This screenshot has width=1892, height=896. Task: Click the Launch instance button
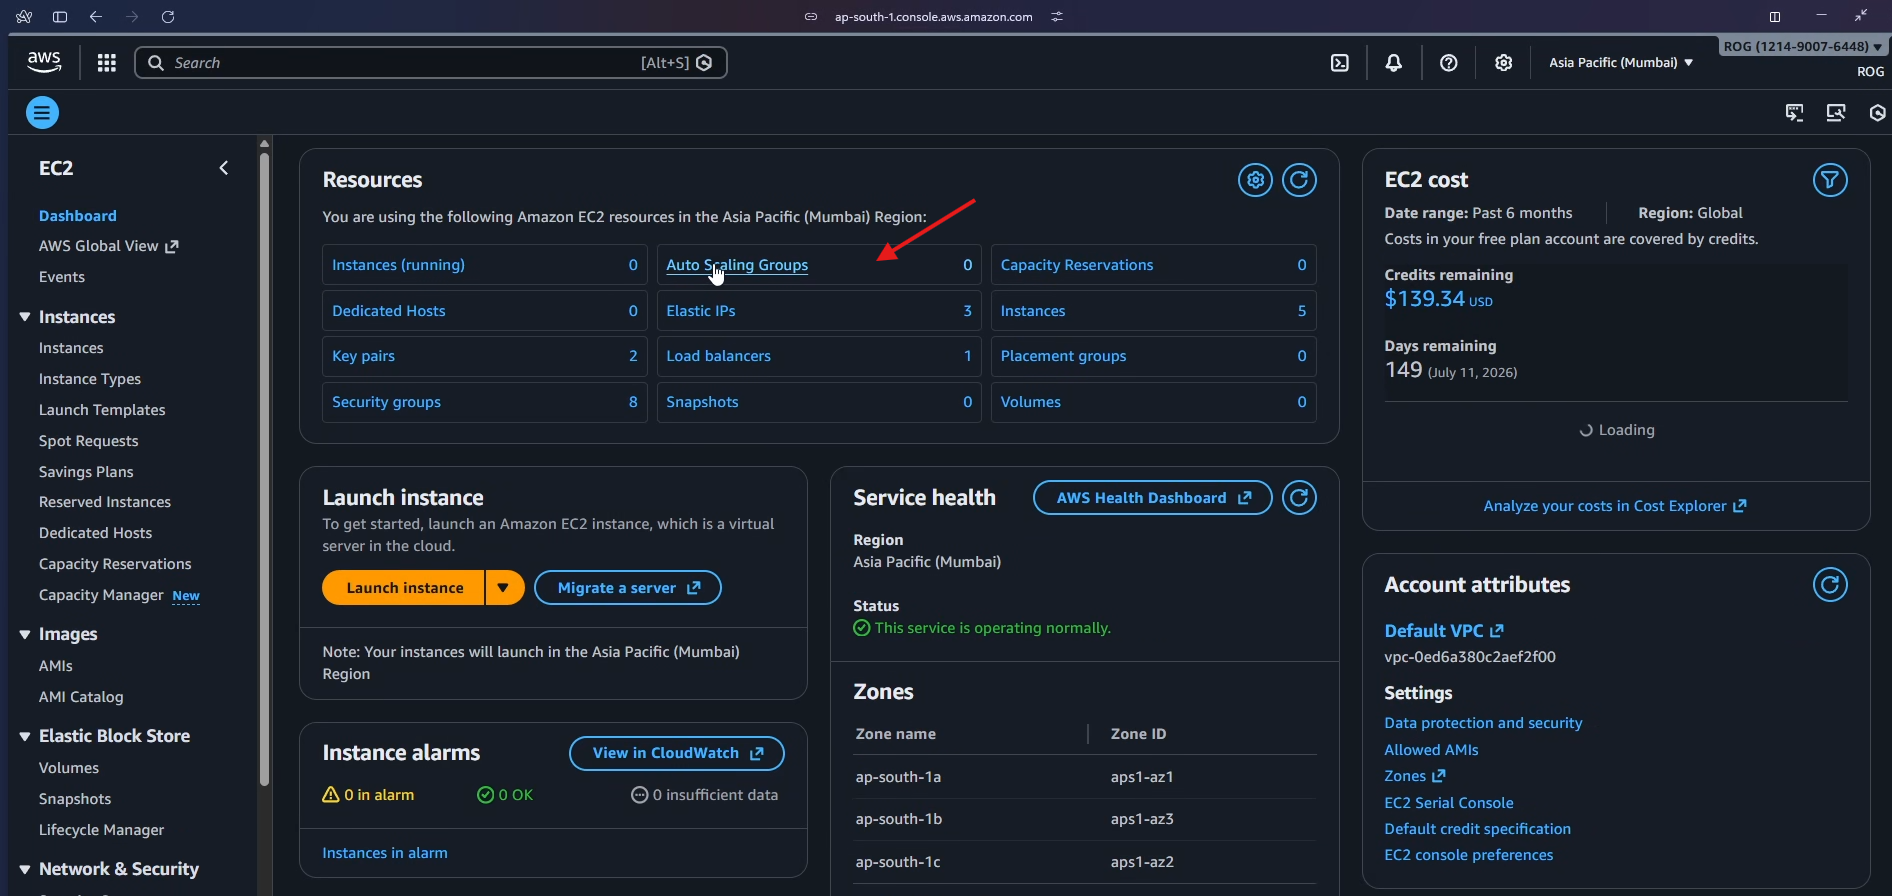click(404, 588)
